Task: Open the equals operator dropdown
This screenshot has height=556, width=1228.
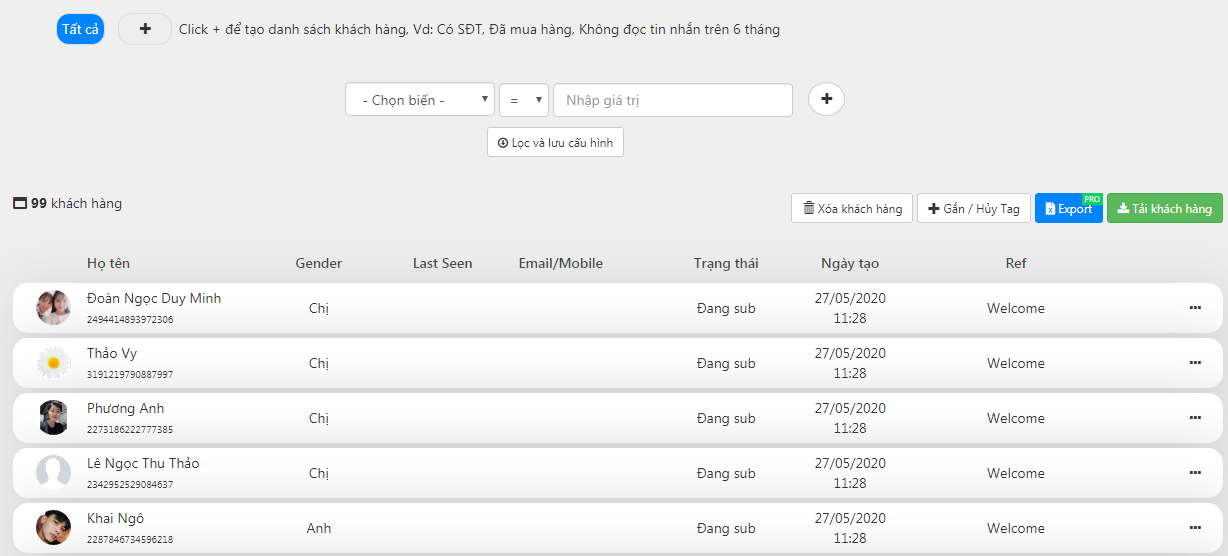Action: pos(524,100)
